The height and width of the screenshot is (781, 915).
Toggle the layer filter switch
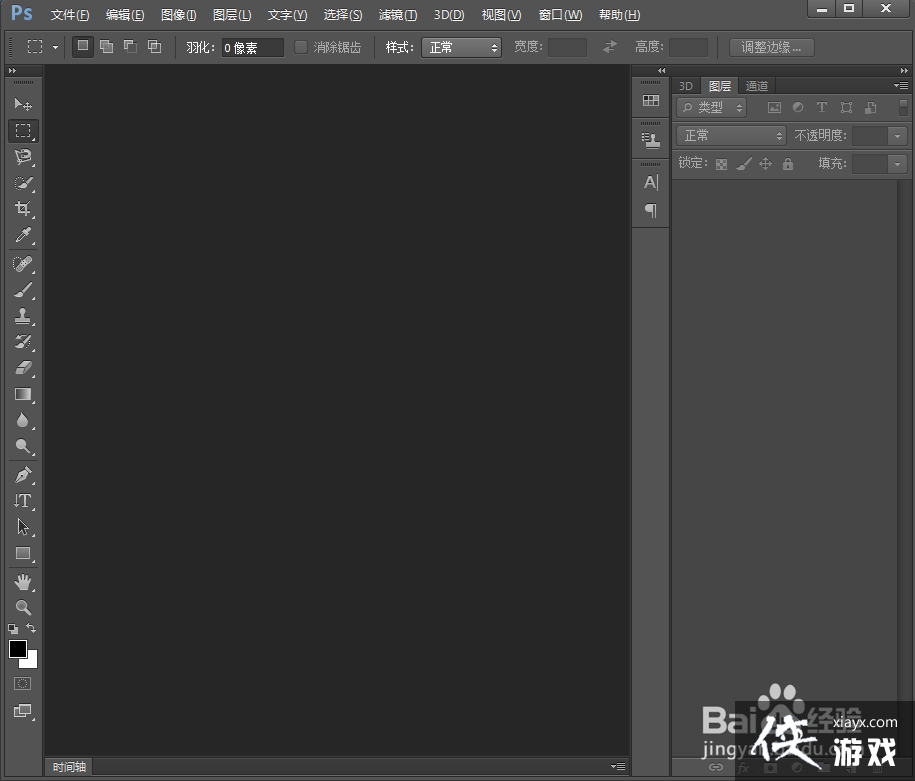(x=903, y=107)
